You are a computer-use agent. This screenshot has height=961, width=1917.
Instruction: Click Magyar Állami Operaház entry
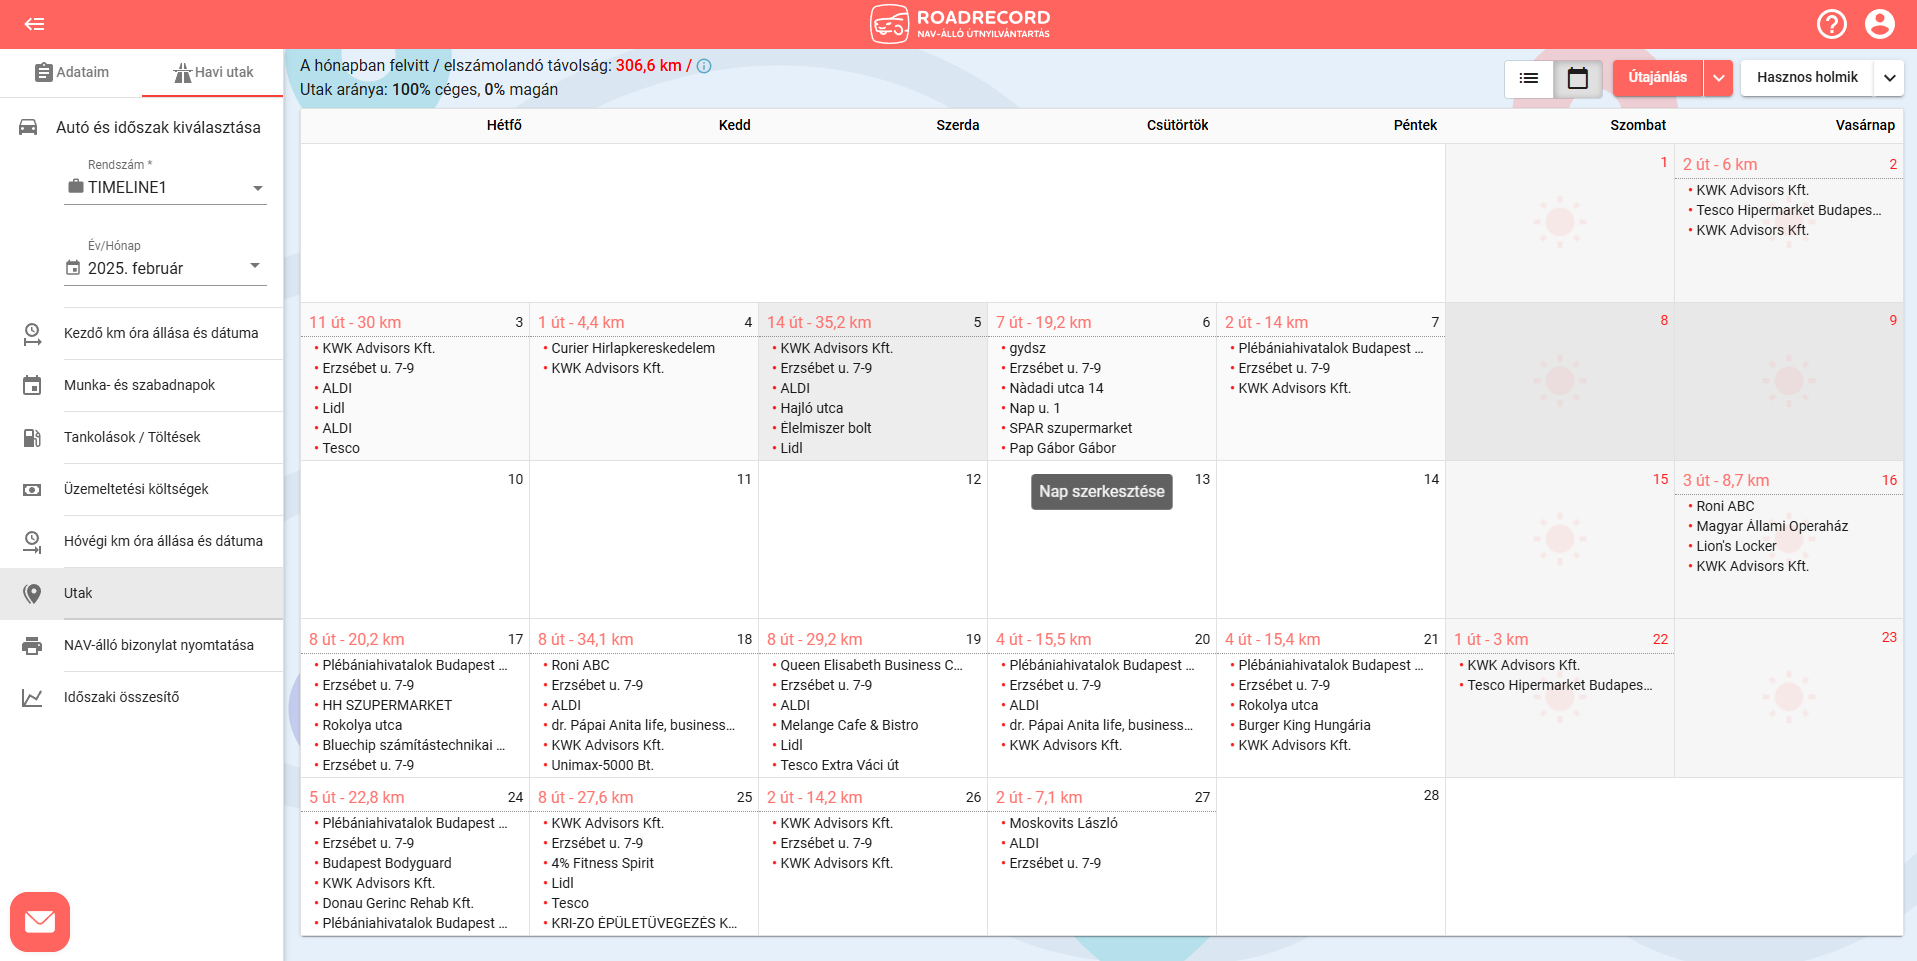(1771, 526)
